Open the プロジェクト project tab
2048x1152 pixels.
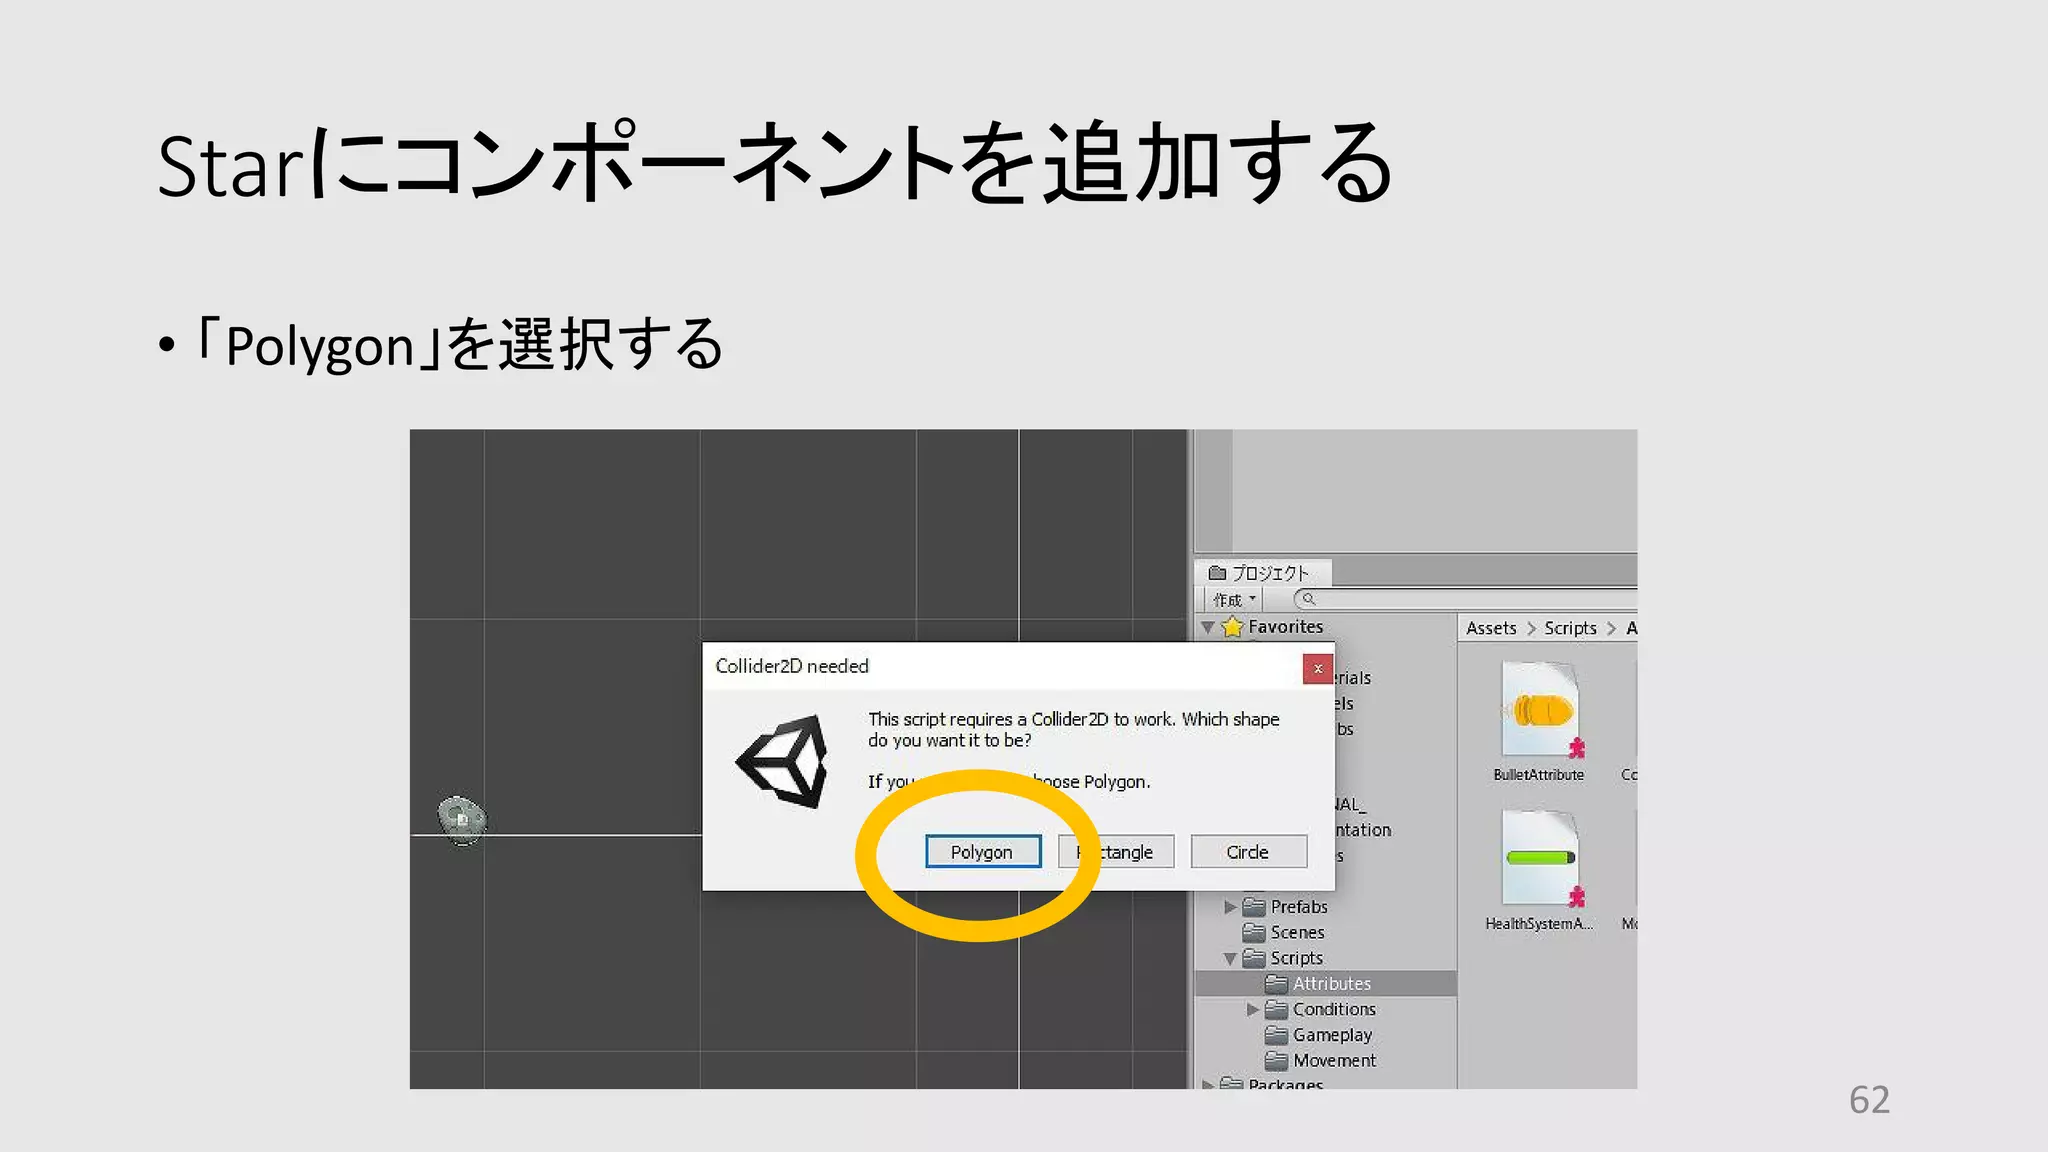click(1262, 573)
